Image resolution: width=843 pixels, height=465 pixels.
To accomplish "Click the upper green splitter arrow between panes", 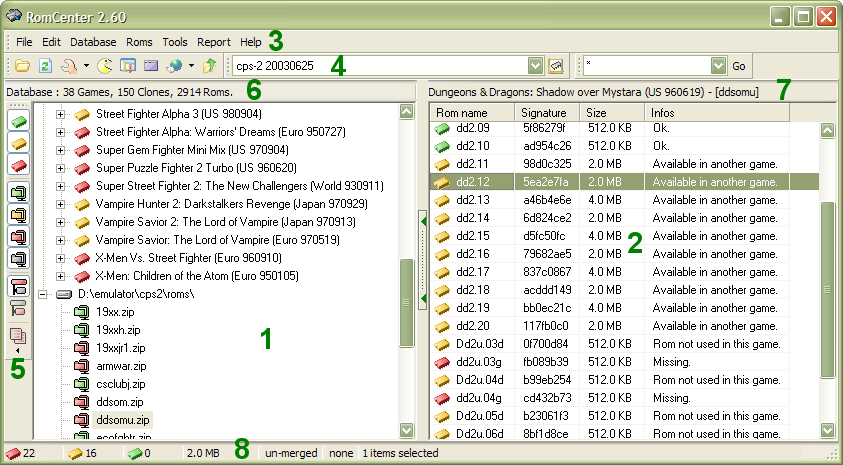I will click(x=423, y=221).
